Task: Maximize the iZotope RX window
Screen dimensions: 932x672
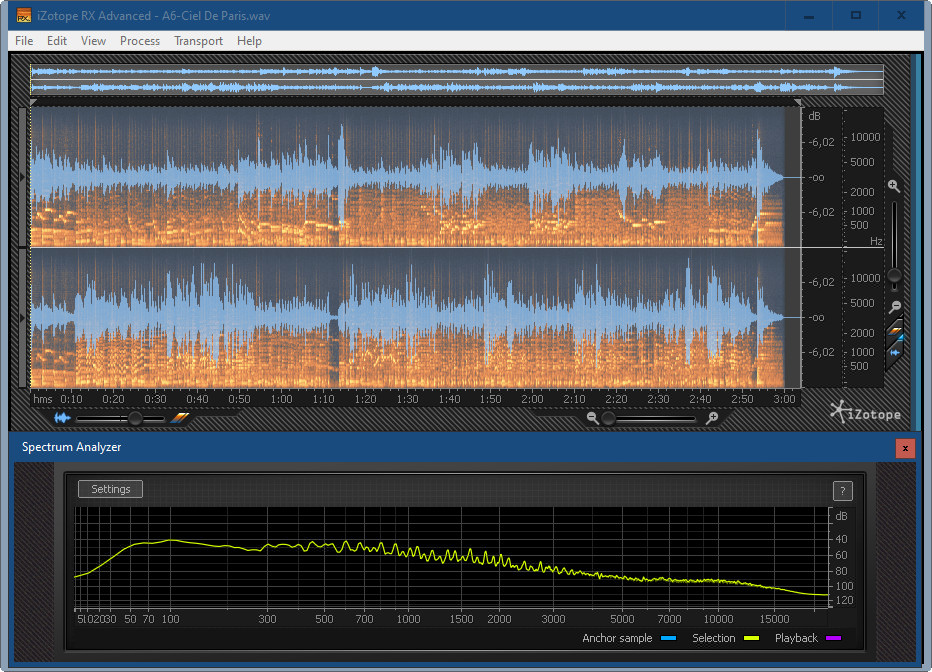Action: (856, 16)
